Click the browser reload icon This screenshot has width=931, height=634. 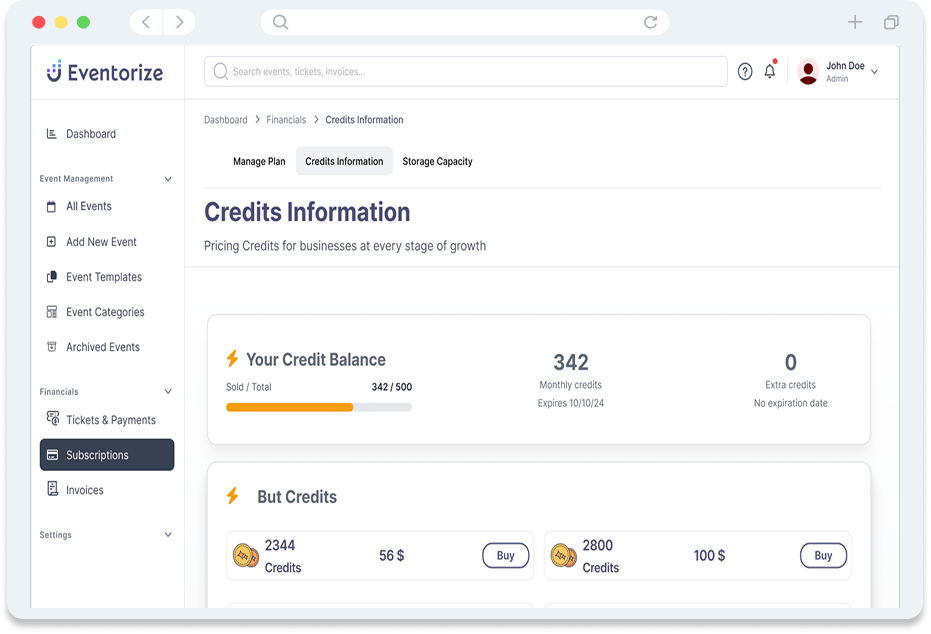pos(650,22)
